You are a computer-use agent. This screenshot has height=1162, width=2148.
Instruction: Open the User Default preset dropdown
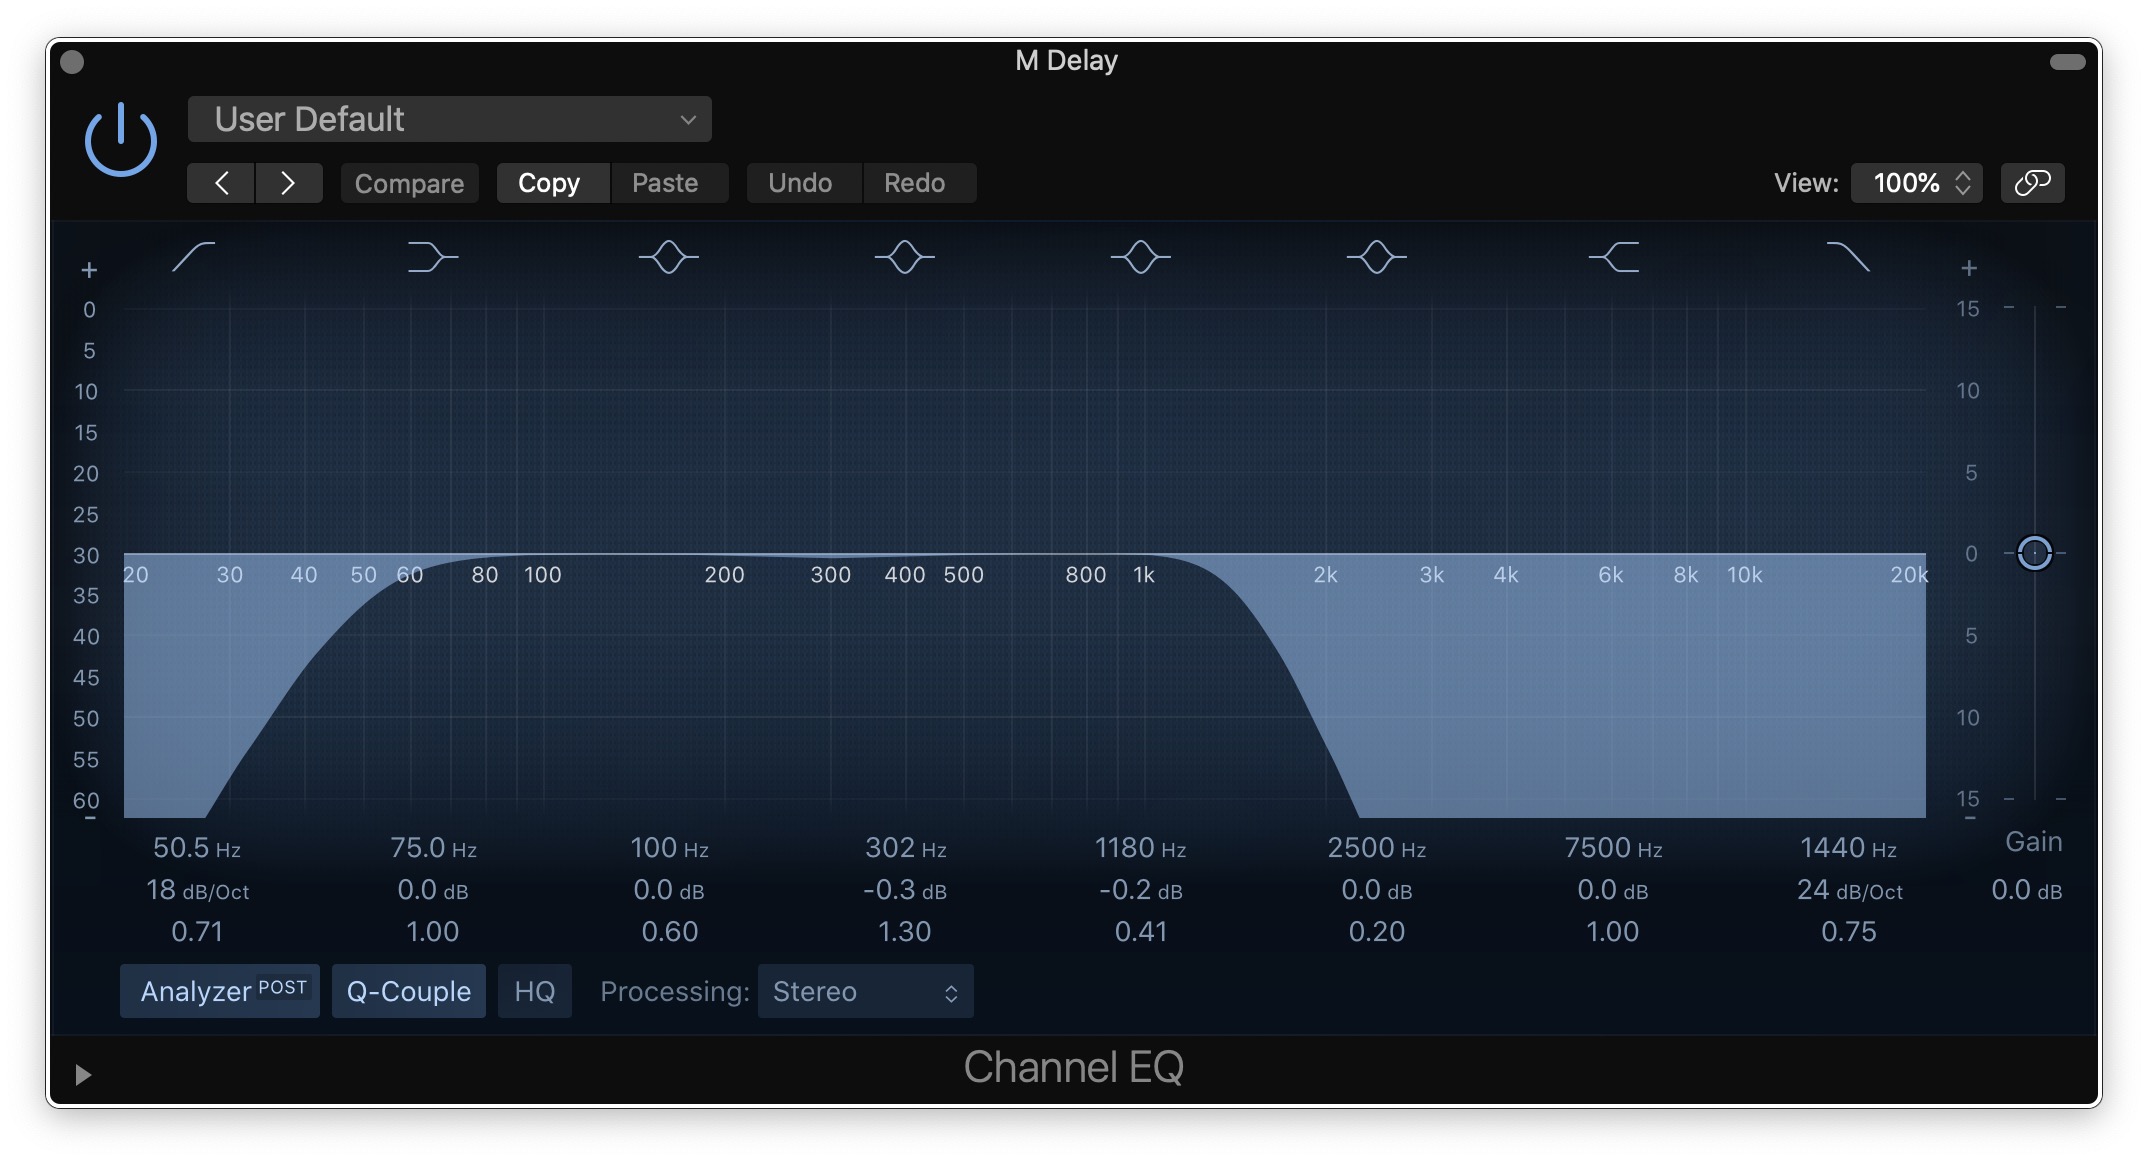pos(449,120)
